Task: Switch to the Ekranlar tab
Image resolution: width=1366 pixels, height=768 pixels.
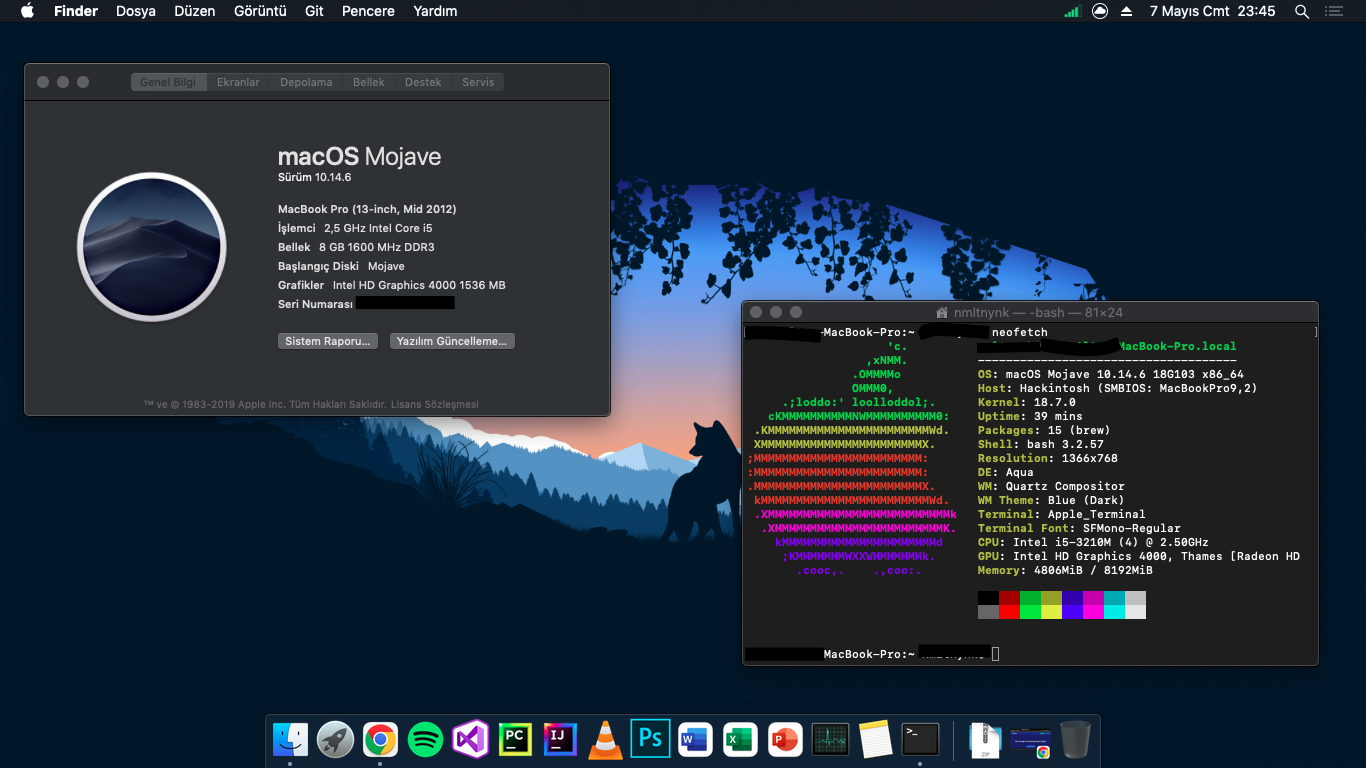Action: [238, 82]
